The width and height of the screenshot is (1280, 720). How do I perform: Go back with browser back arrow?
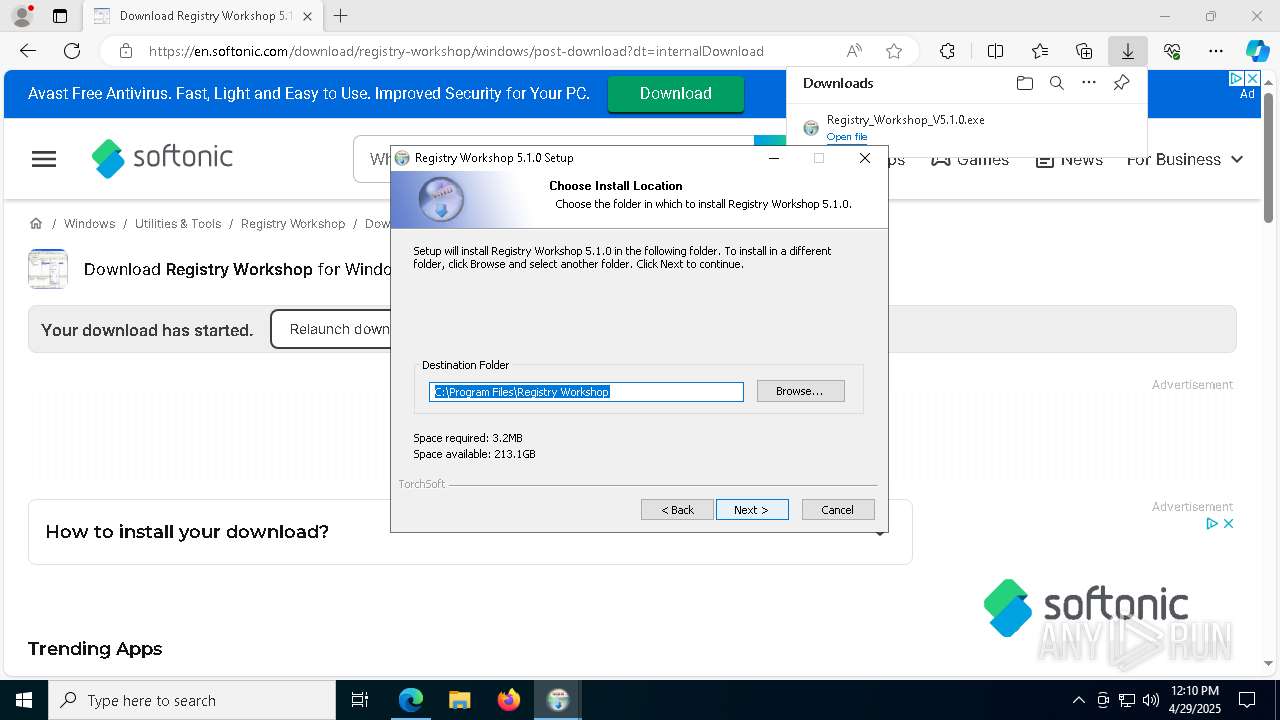(28, 51)
